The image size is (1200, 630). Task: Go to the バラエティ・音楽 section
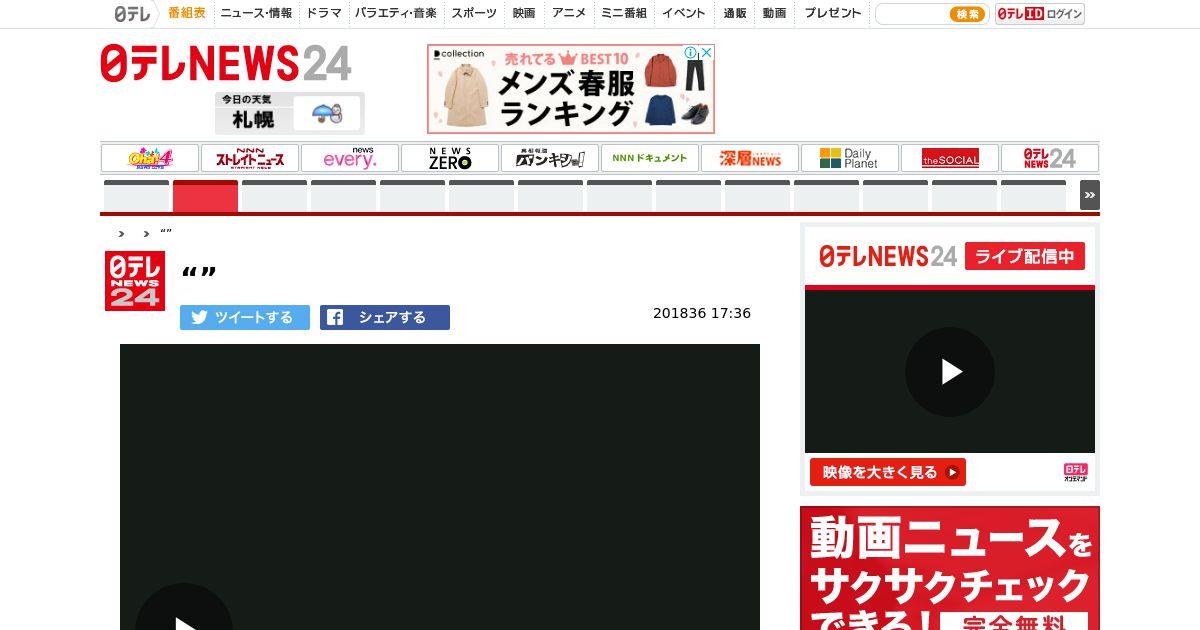(x=396, y=14)
